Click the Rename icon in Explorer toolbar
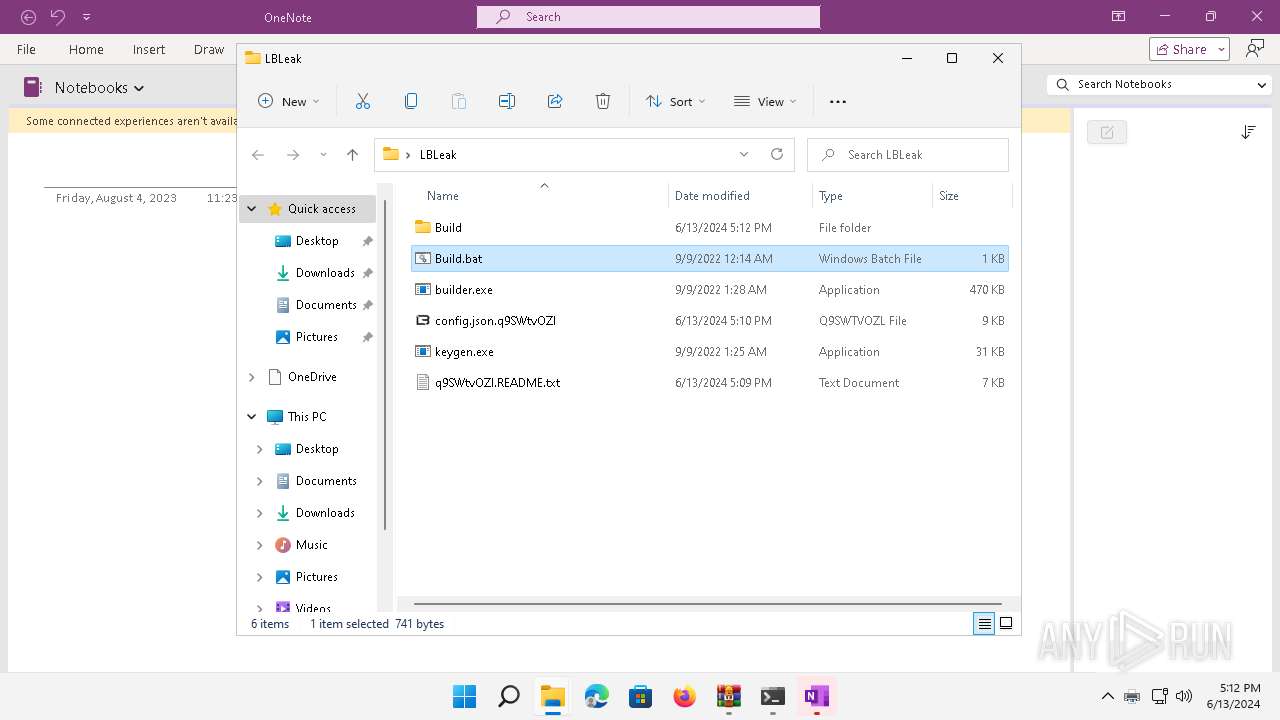1280x720 pixels. coord(506,101)
